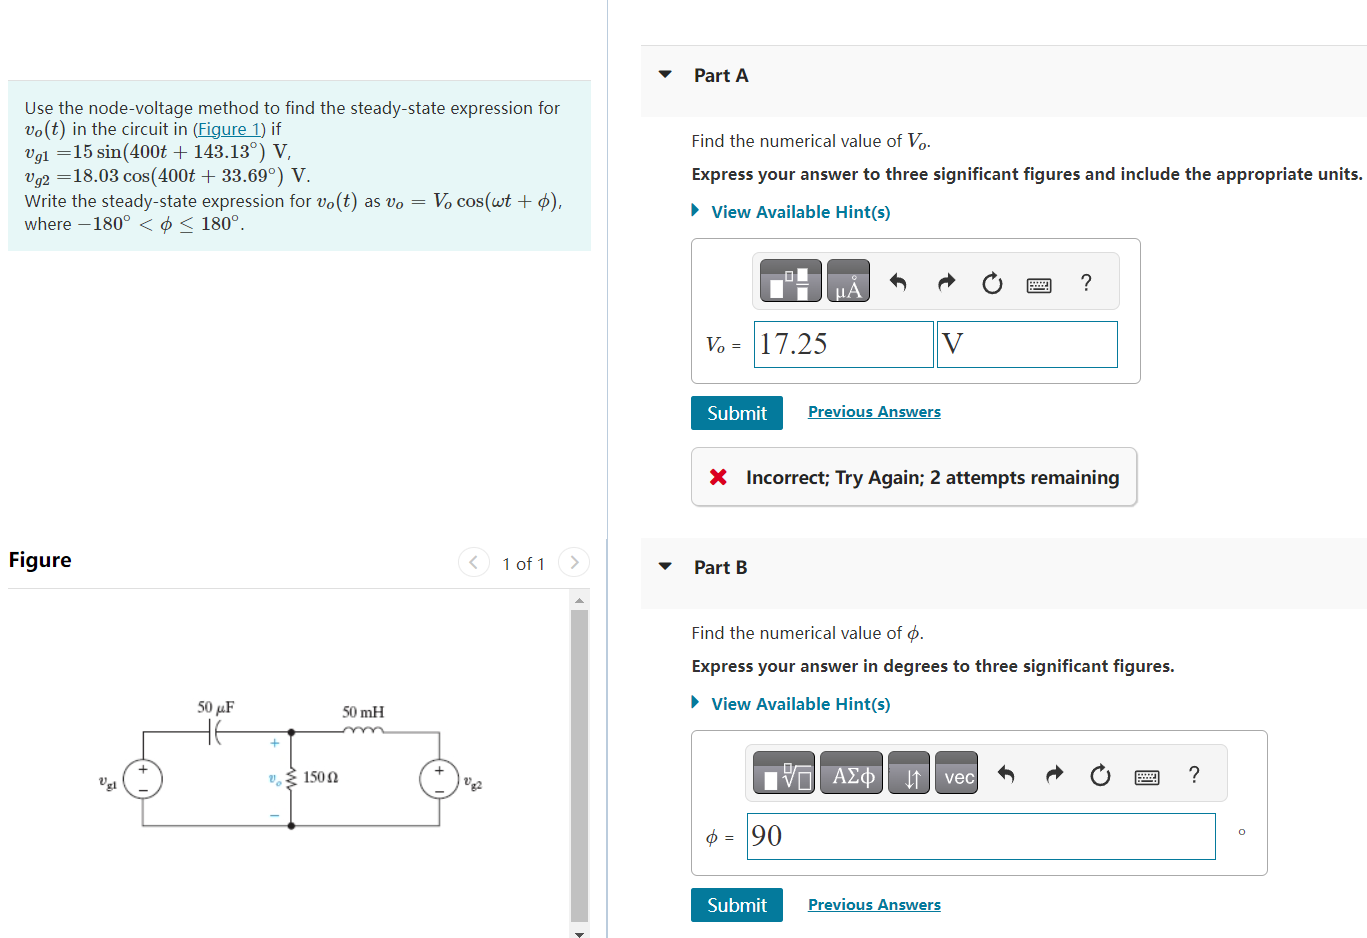The image size is (1367, 938).
Task: Click the help question mark in Part A toolbar
Action: (x=1085, y=284)
